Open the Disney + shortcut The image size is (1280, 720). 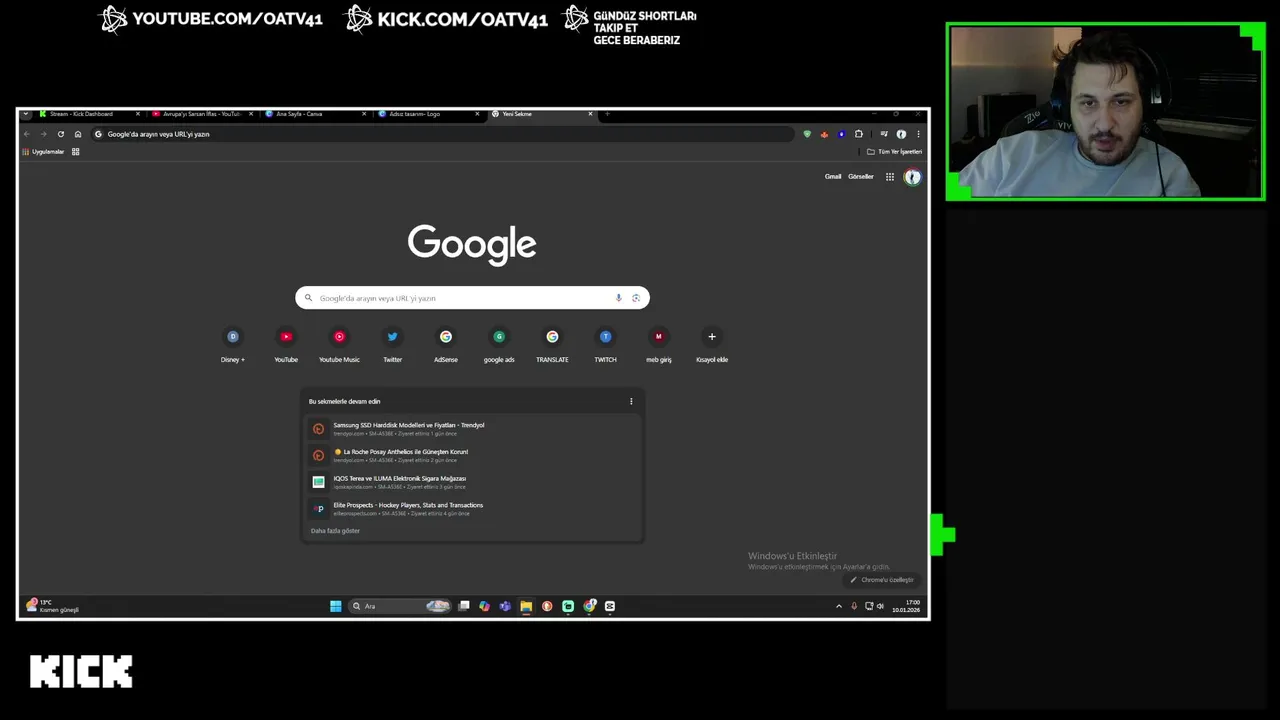(233, 345)
